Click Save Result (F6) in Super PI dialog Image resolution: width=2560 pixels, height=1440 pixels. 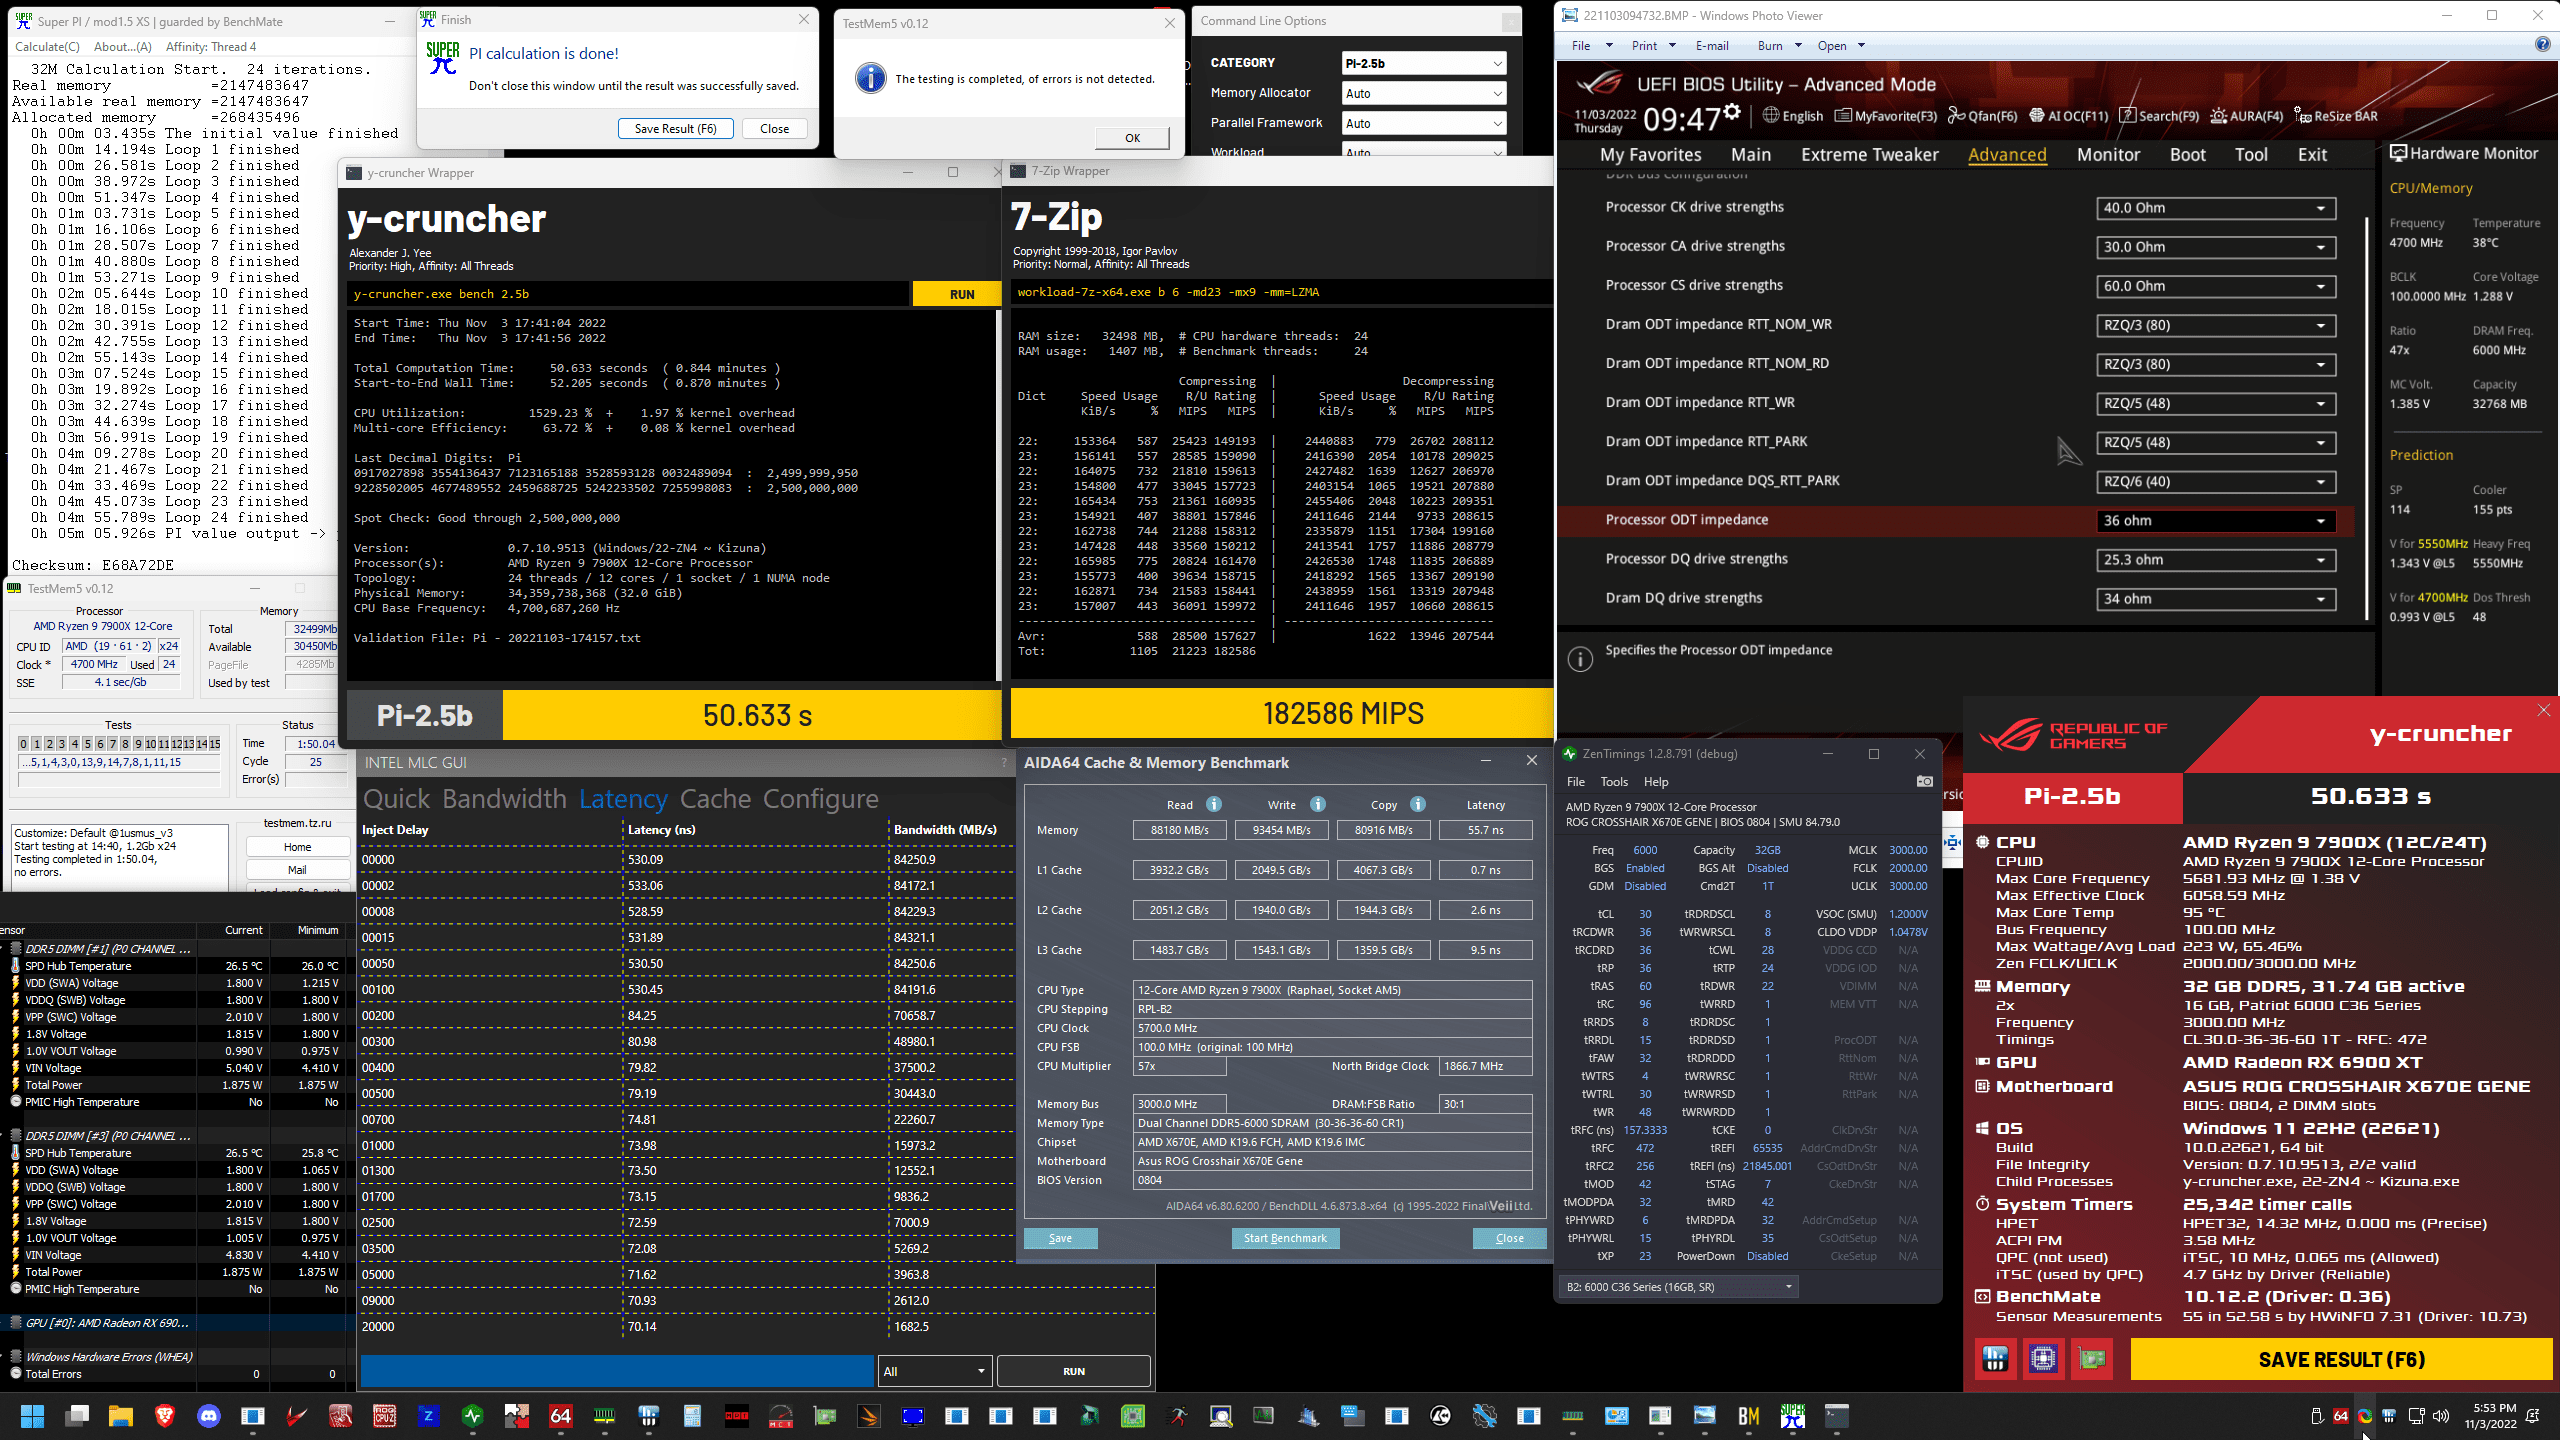675,128
